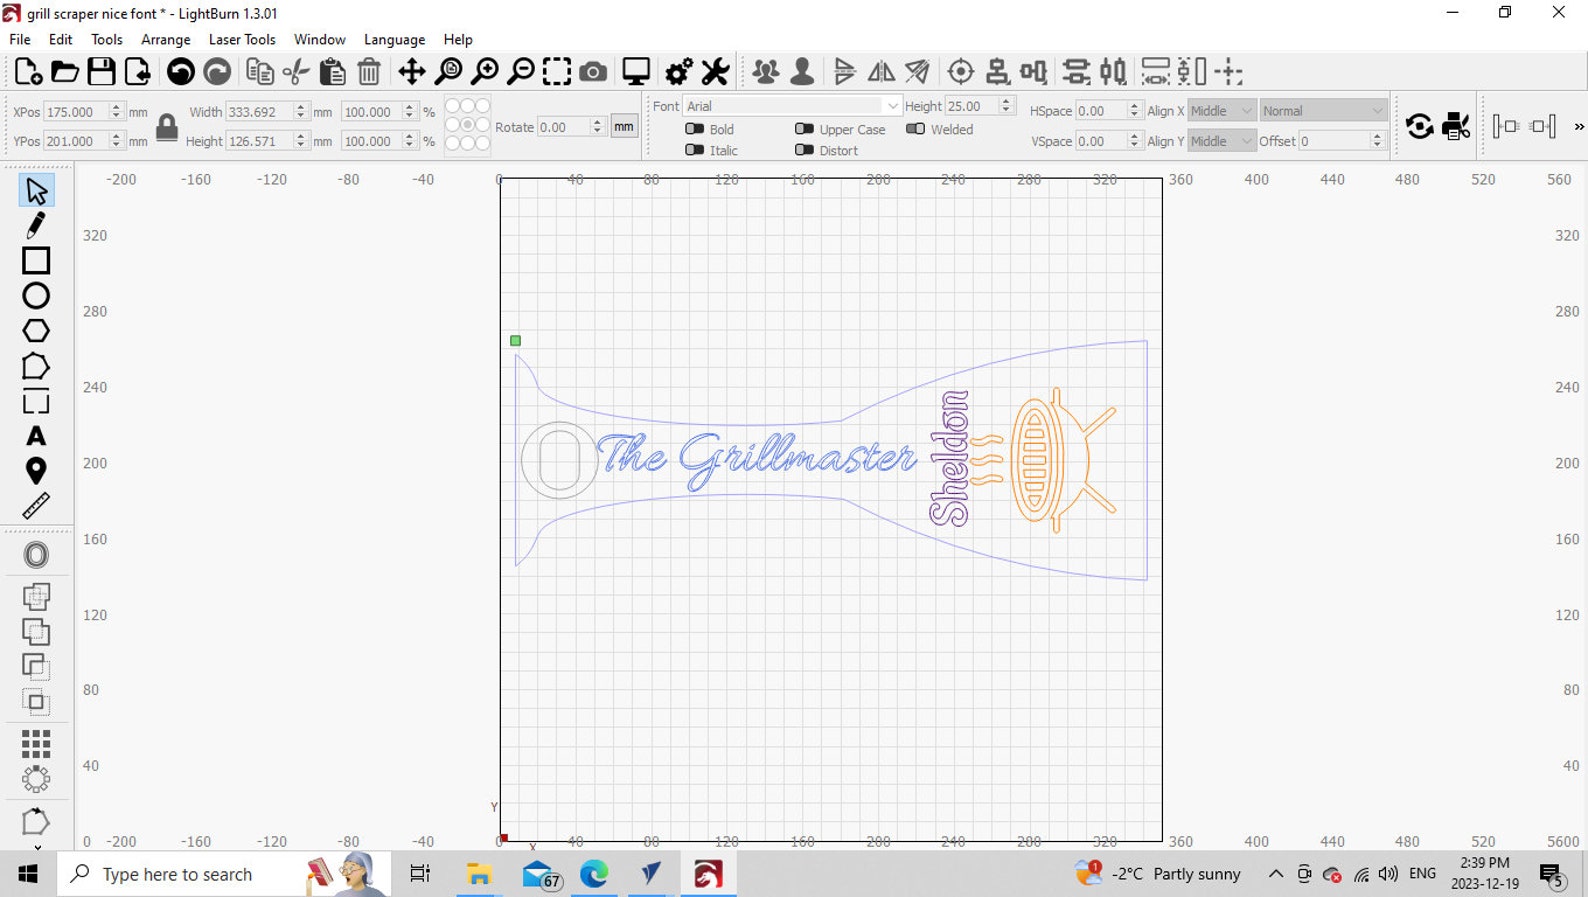Image resolution: width=1588 pixels, height=897 pixels.
Task: Increase text Height with the spinner
Action: click(x=1007, y=101)
